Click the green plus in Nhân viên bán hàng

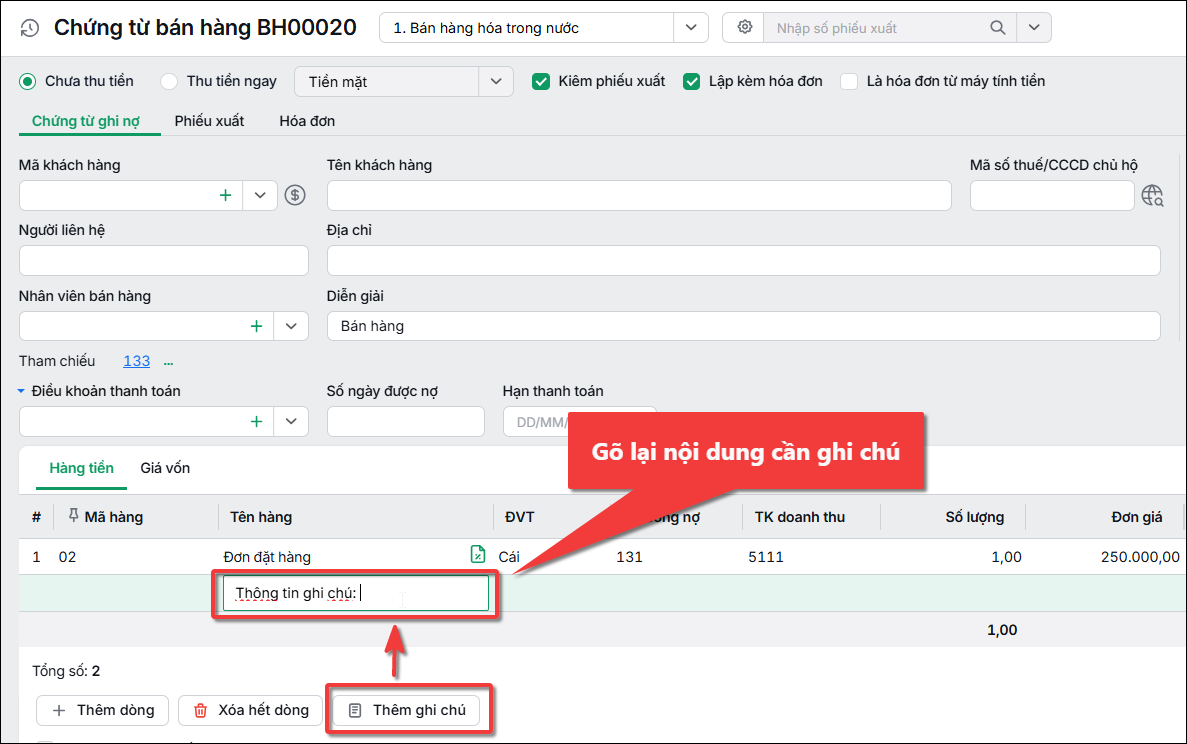(x=256, y=326)
